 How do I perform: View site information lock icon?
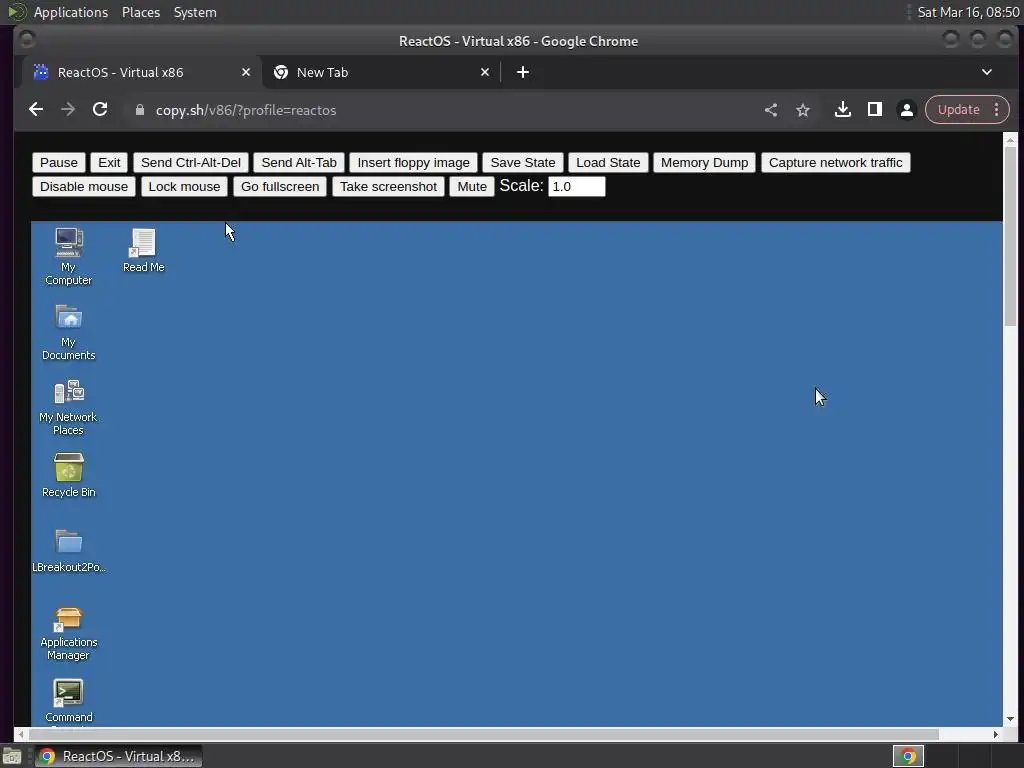[140, 110]
